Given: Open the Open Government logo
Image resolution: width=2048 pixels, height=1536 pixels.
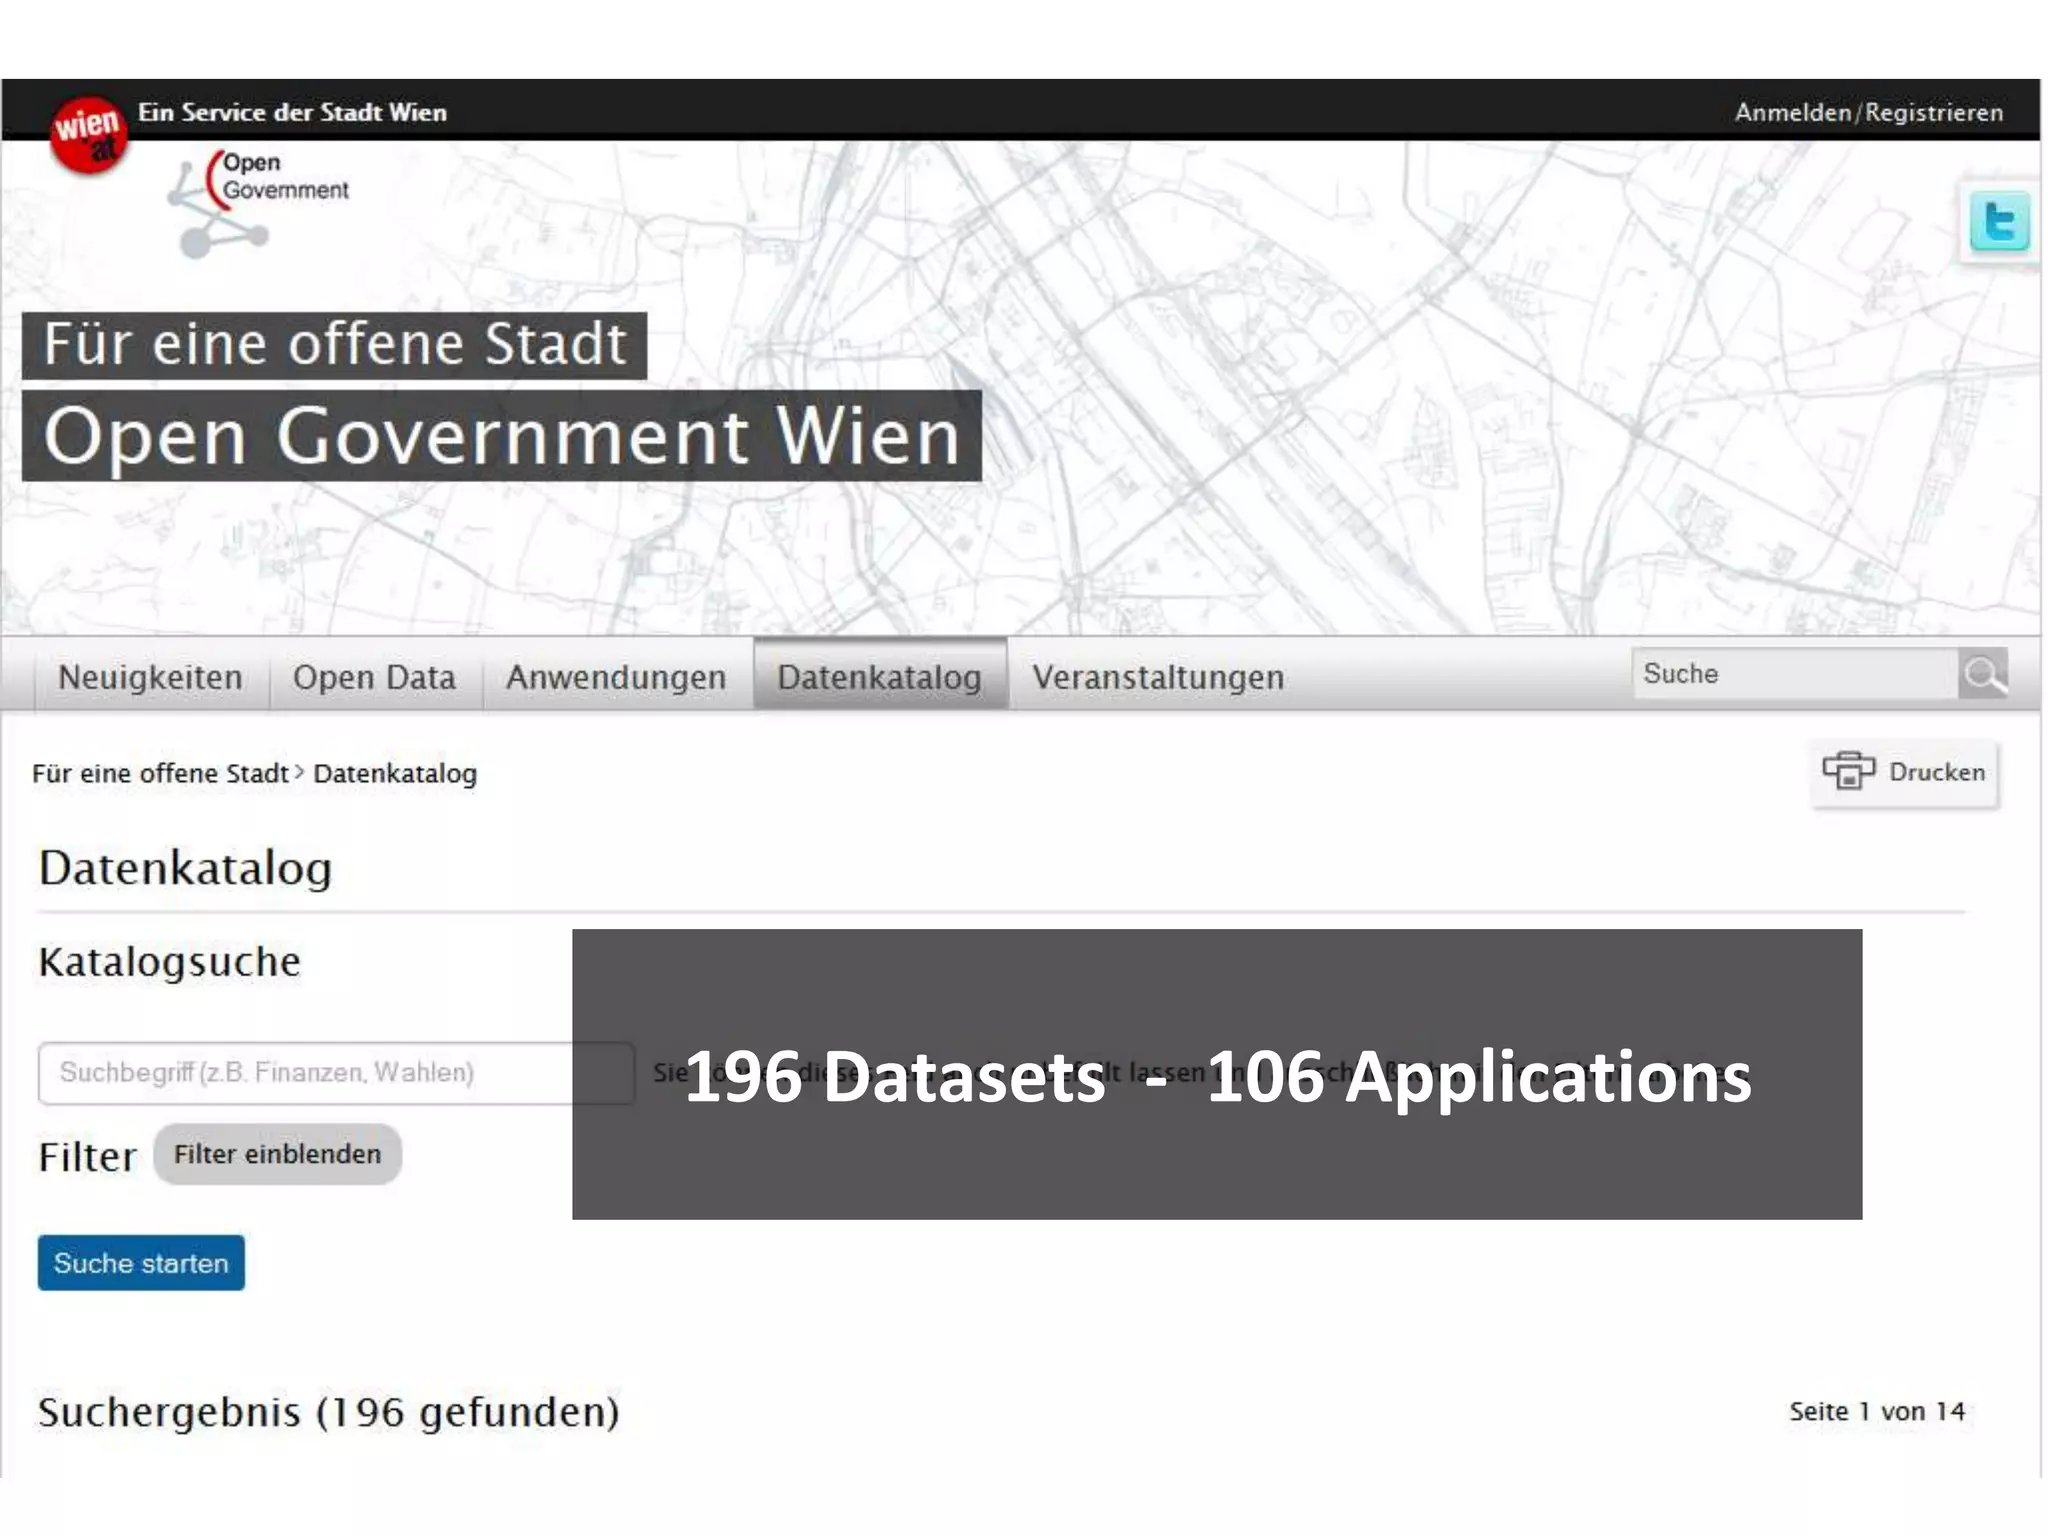Looking at the screenshot, I should pyautogui.click(x=258, y=203).
